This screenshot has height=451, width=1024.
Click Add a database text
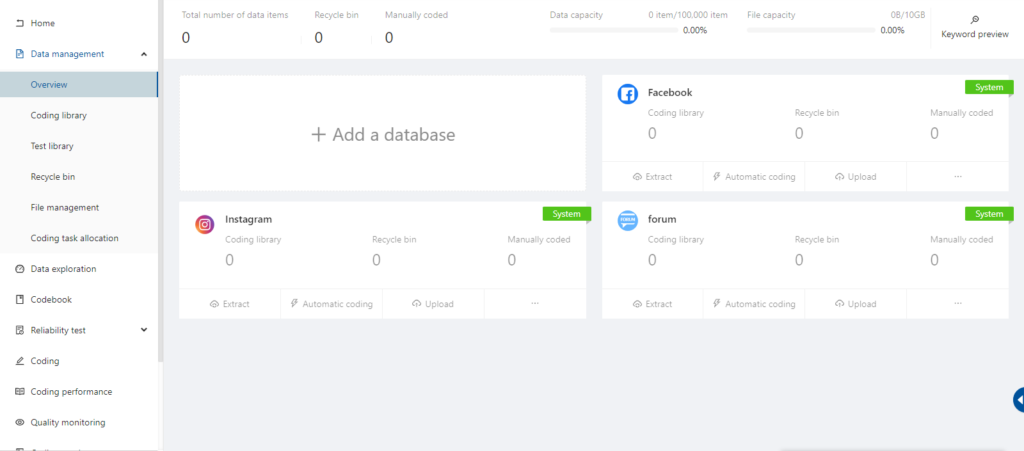tap(394, 135)
